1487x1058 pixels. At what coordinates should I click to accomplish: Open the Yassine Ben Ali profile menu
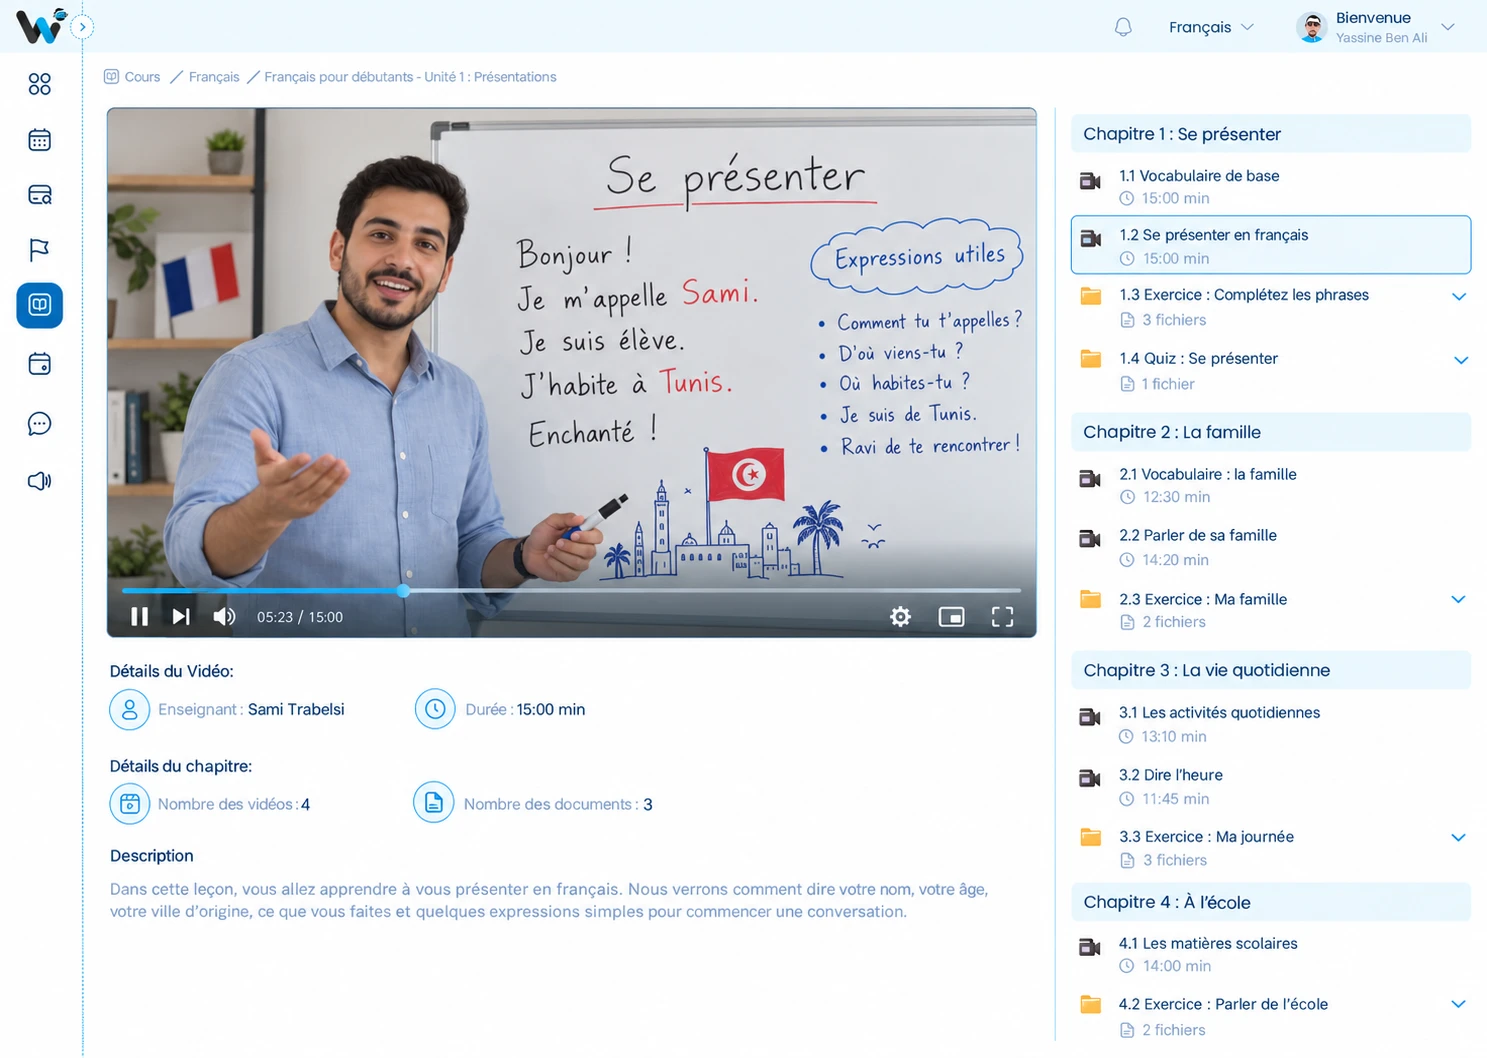click(x=1376, y=27)
